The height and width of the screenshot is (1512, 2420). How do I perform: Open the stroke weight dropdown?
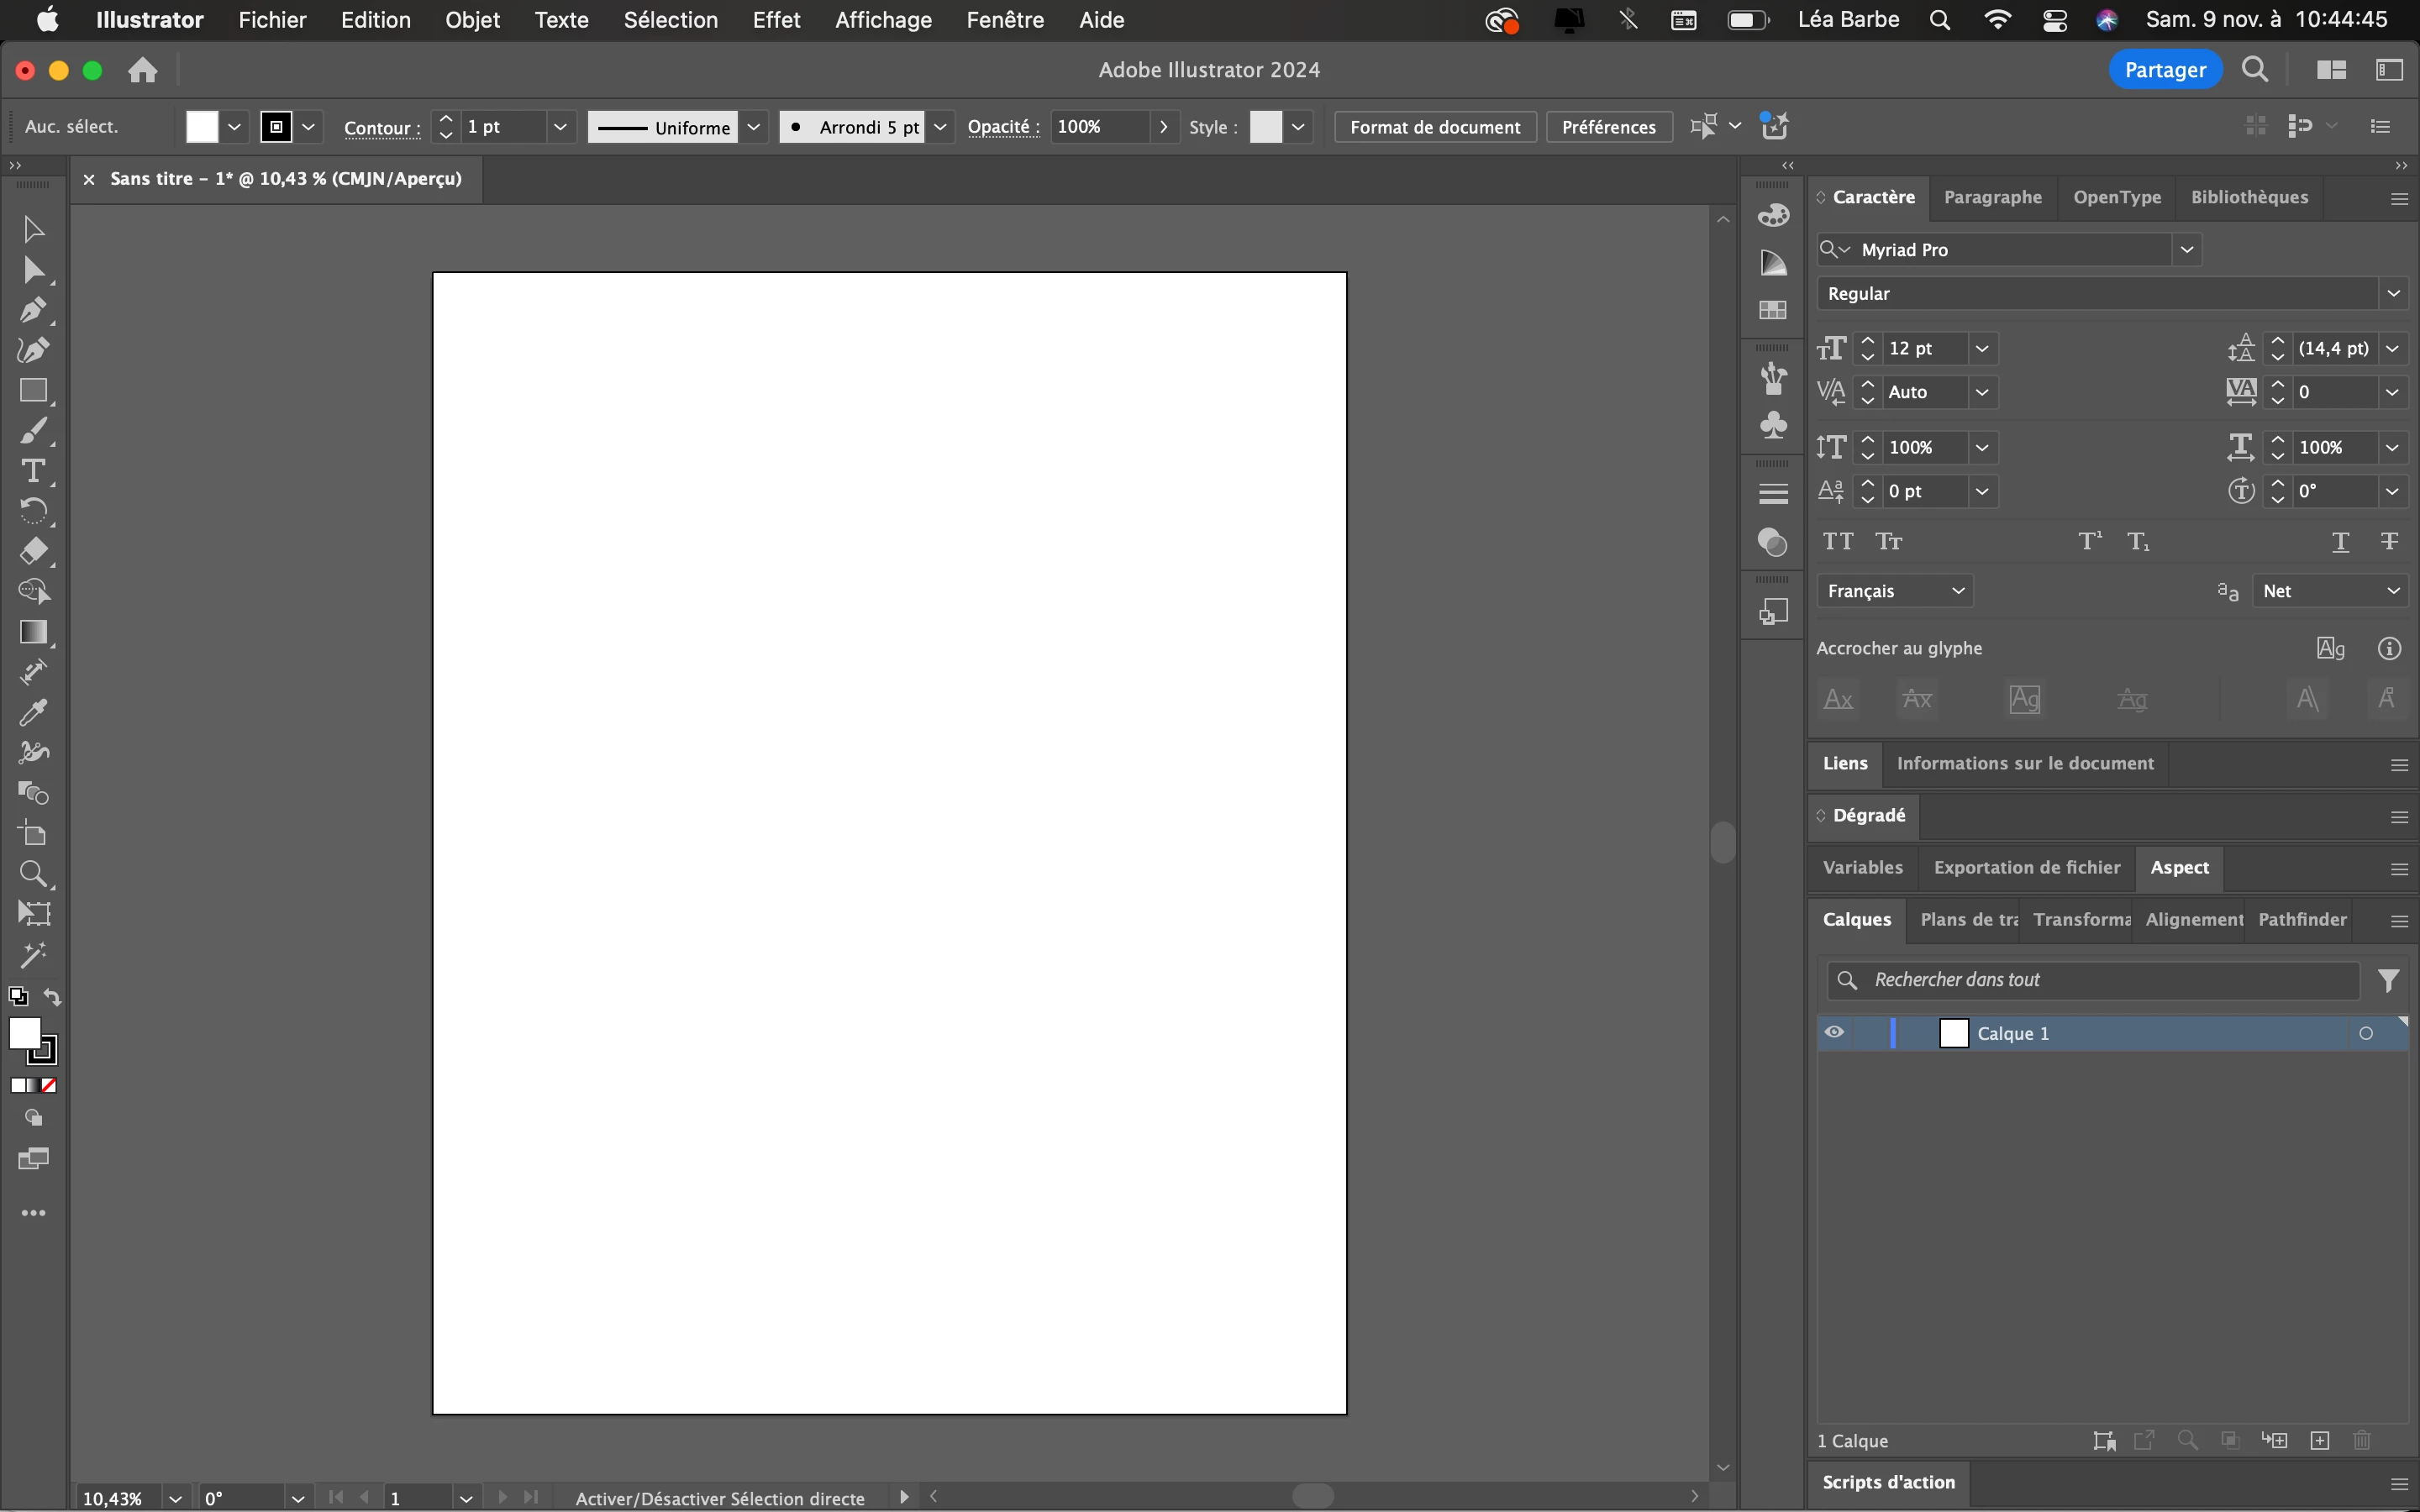click(x=560, y=127)
